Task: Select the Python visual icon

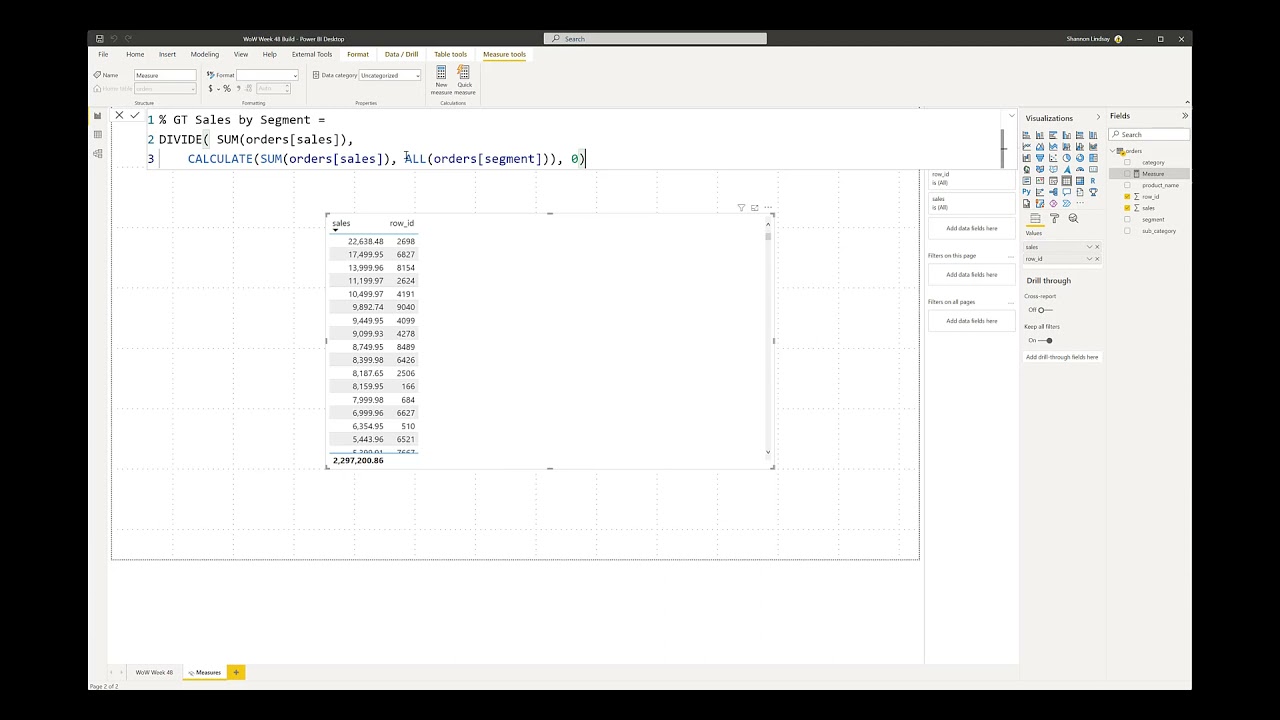Action: pos(1027,192)
